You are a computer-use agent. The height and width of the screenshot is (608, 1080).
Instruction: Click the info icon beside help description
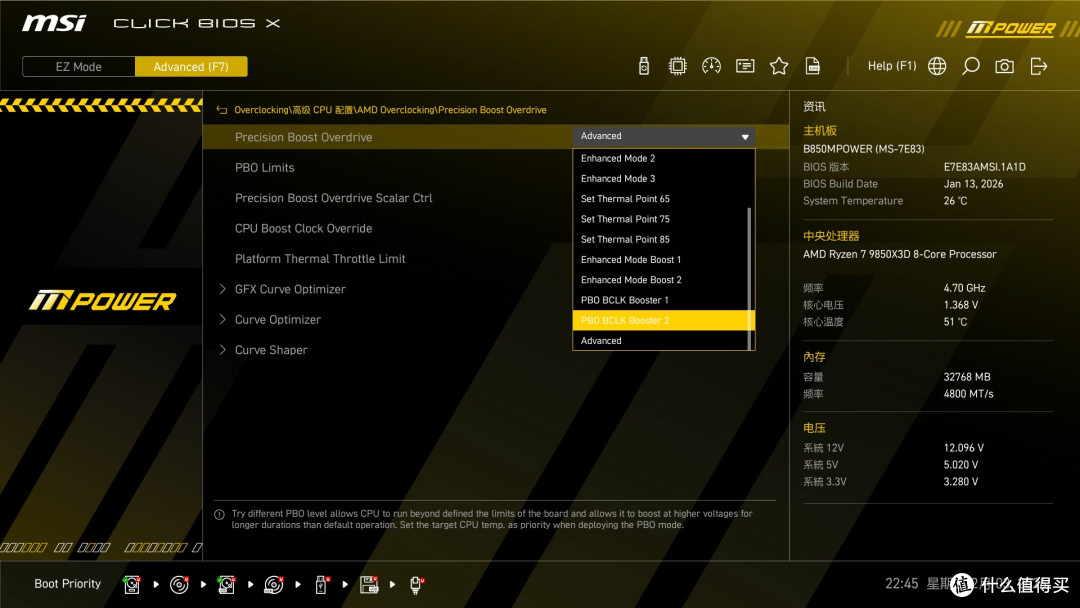pos(219,514)
